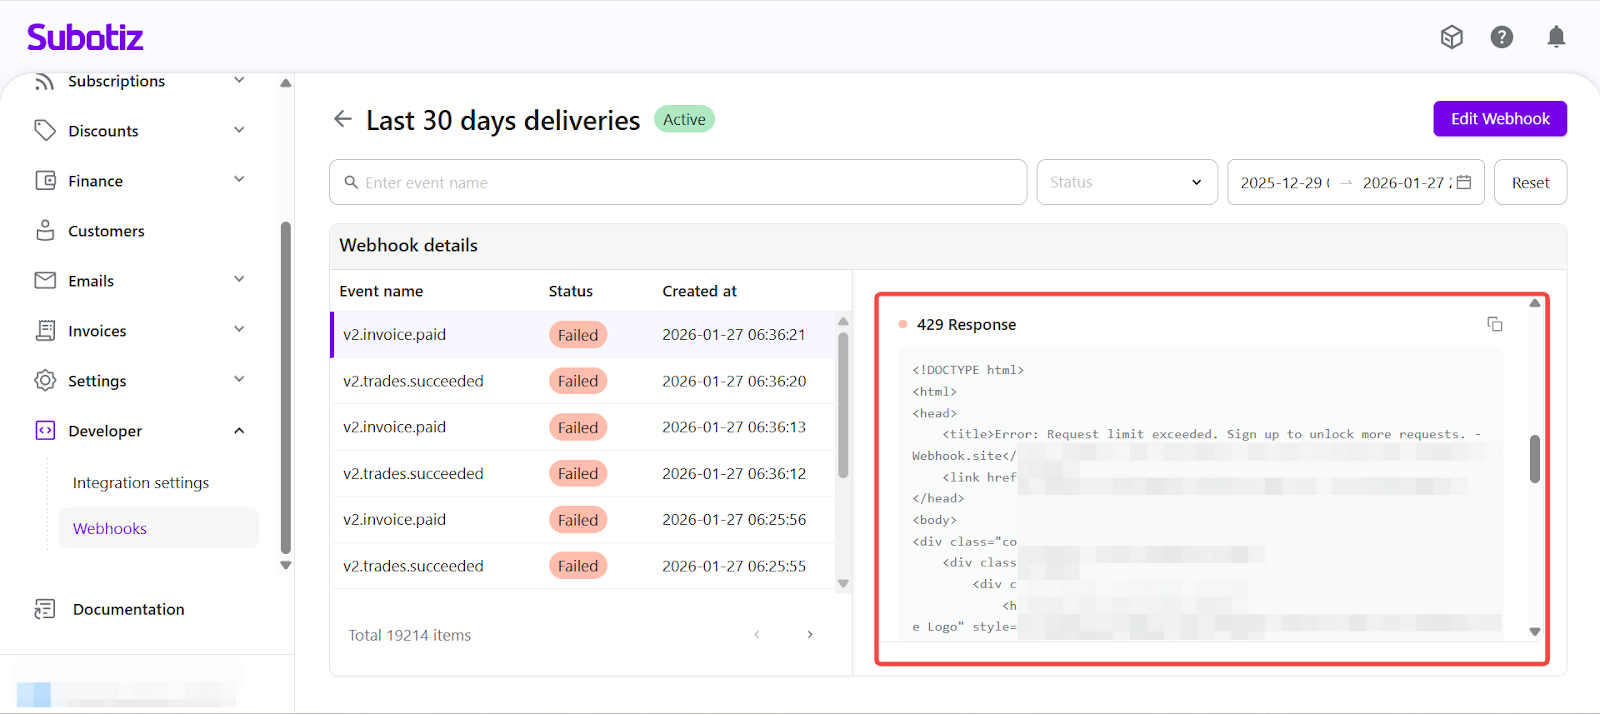Click the cube icon in the header
Viewport: 1600px width, 714px height.
(1451, 37)
